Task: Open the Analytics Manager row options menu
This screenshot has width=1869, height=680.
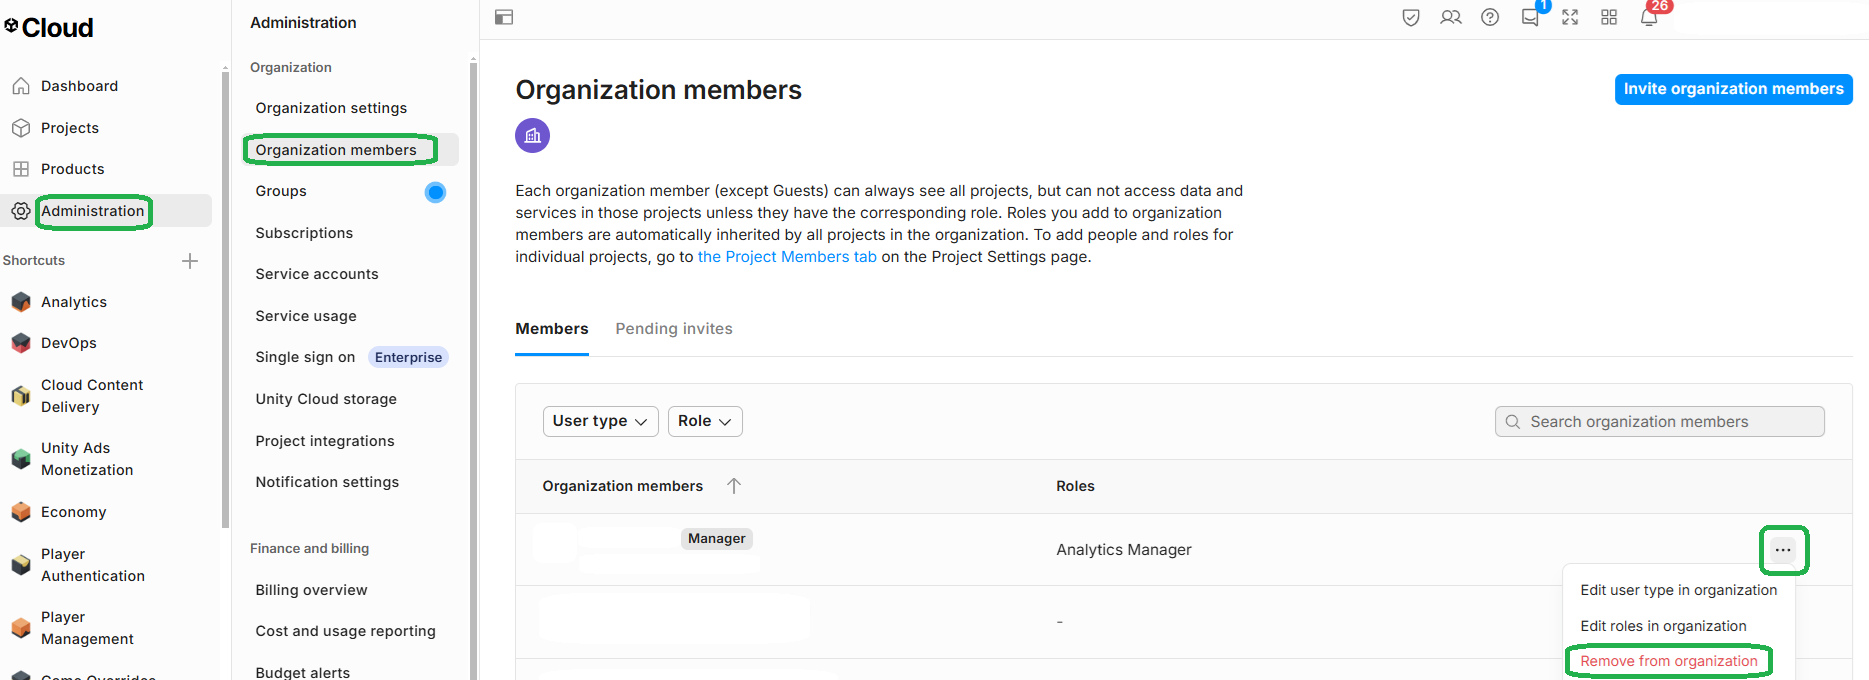Action: click(1783, 550)
